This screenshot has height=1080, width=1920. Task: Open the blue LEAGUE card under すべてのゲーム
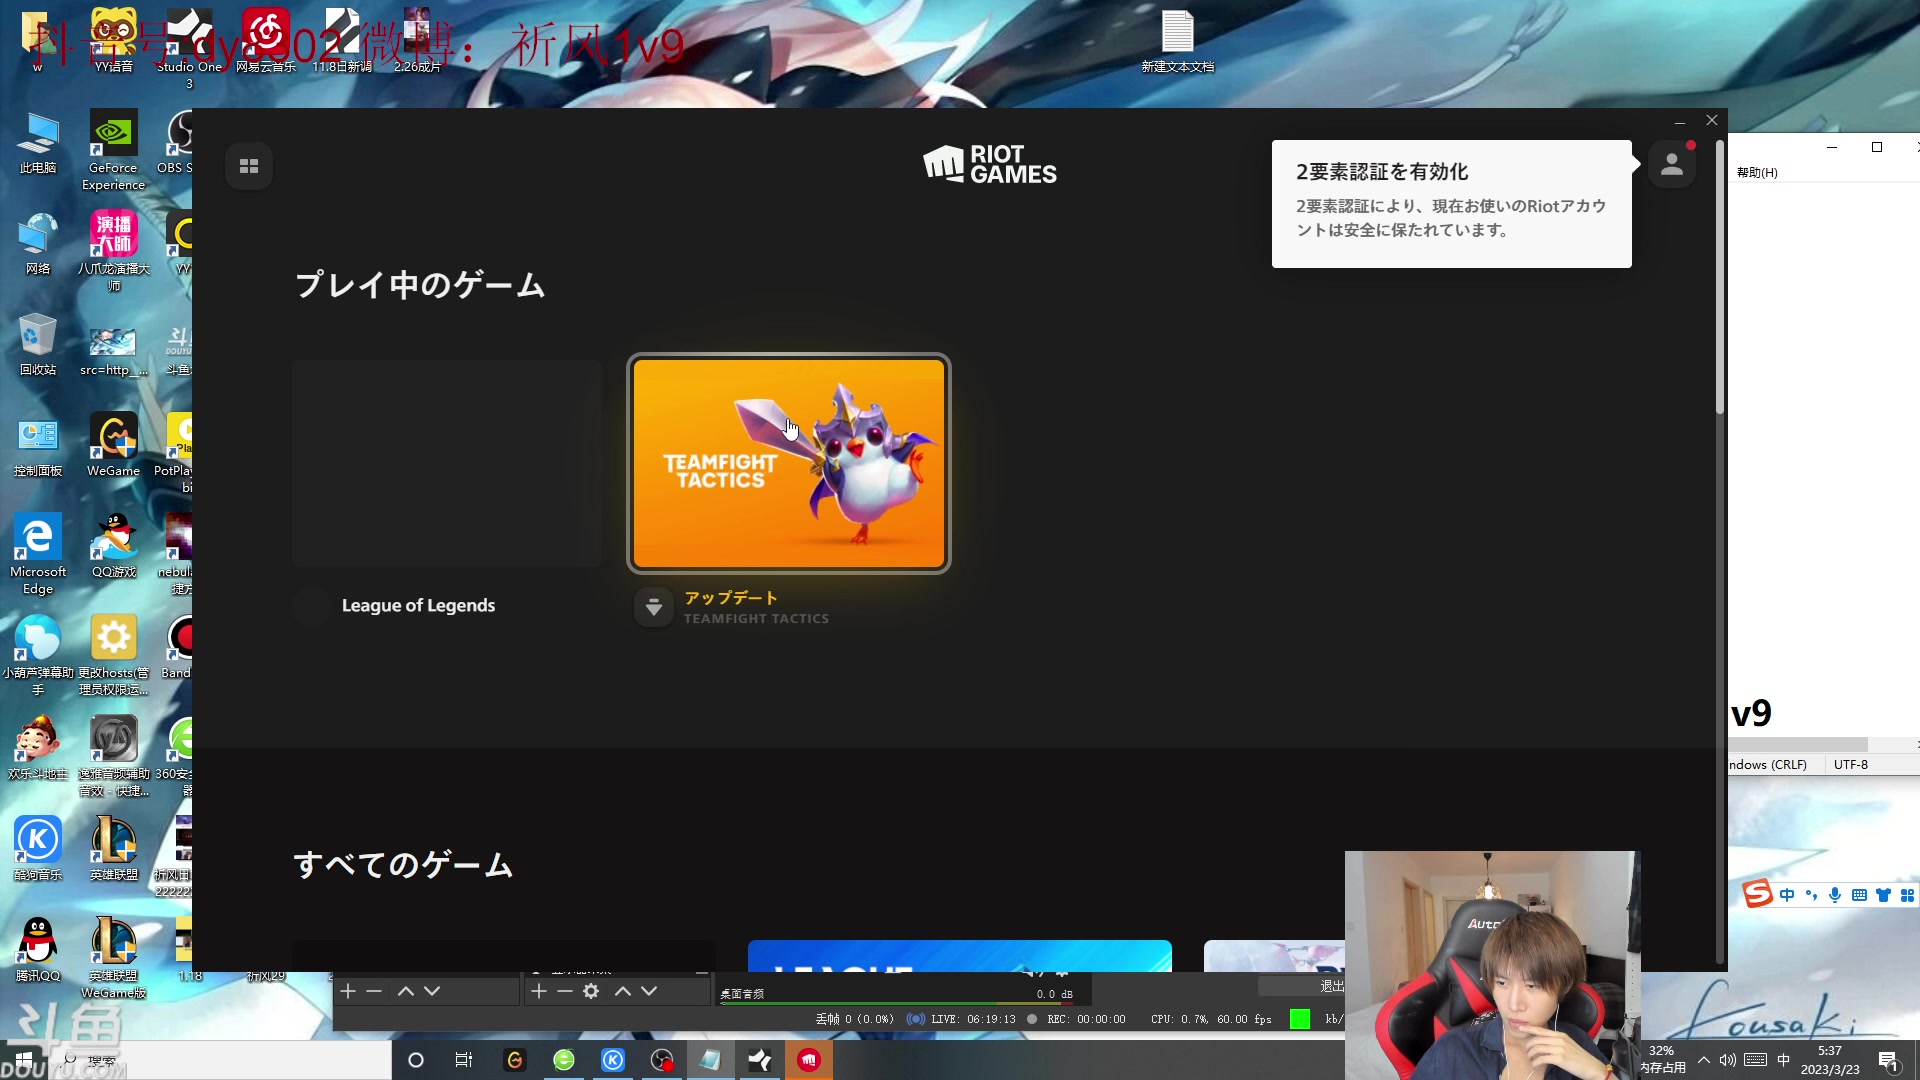tap(960, 956)
